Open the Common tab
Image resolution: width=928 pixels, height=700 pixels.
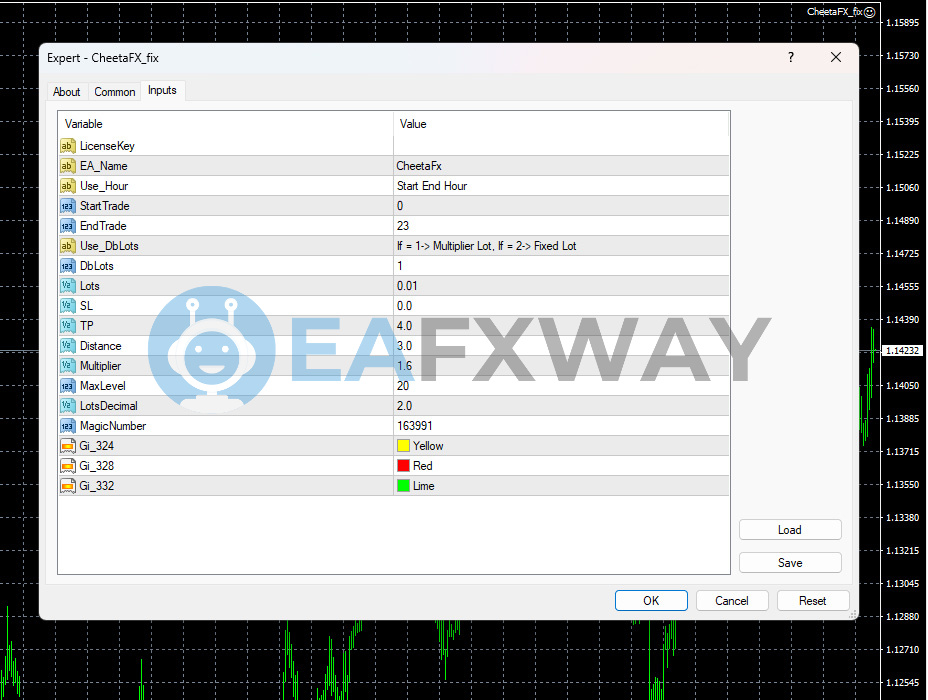pos(115,92)
